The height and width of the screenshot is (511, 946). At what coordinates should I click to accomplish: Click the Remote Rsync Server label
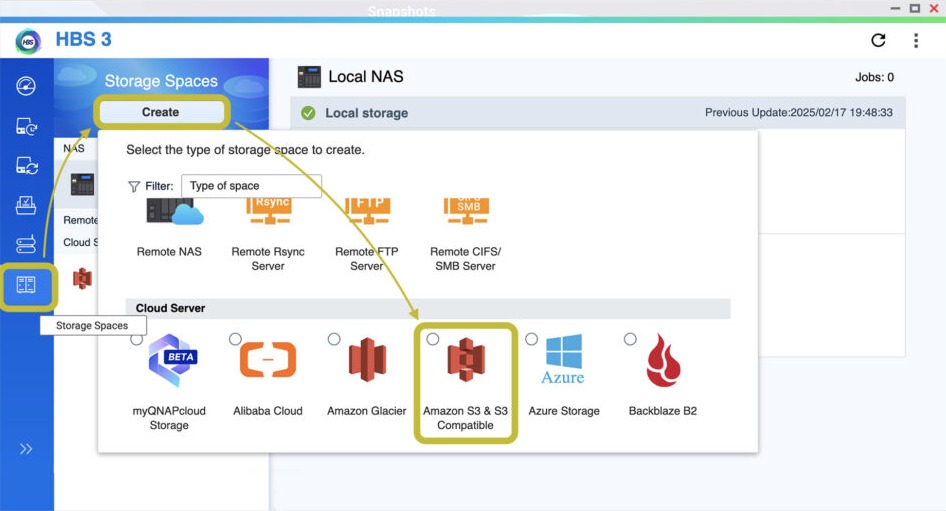[x=268, y=259]
